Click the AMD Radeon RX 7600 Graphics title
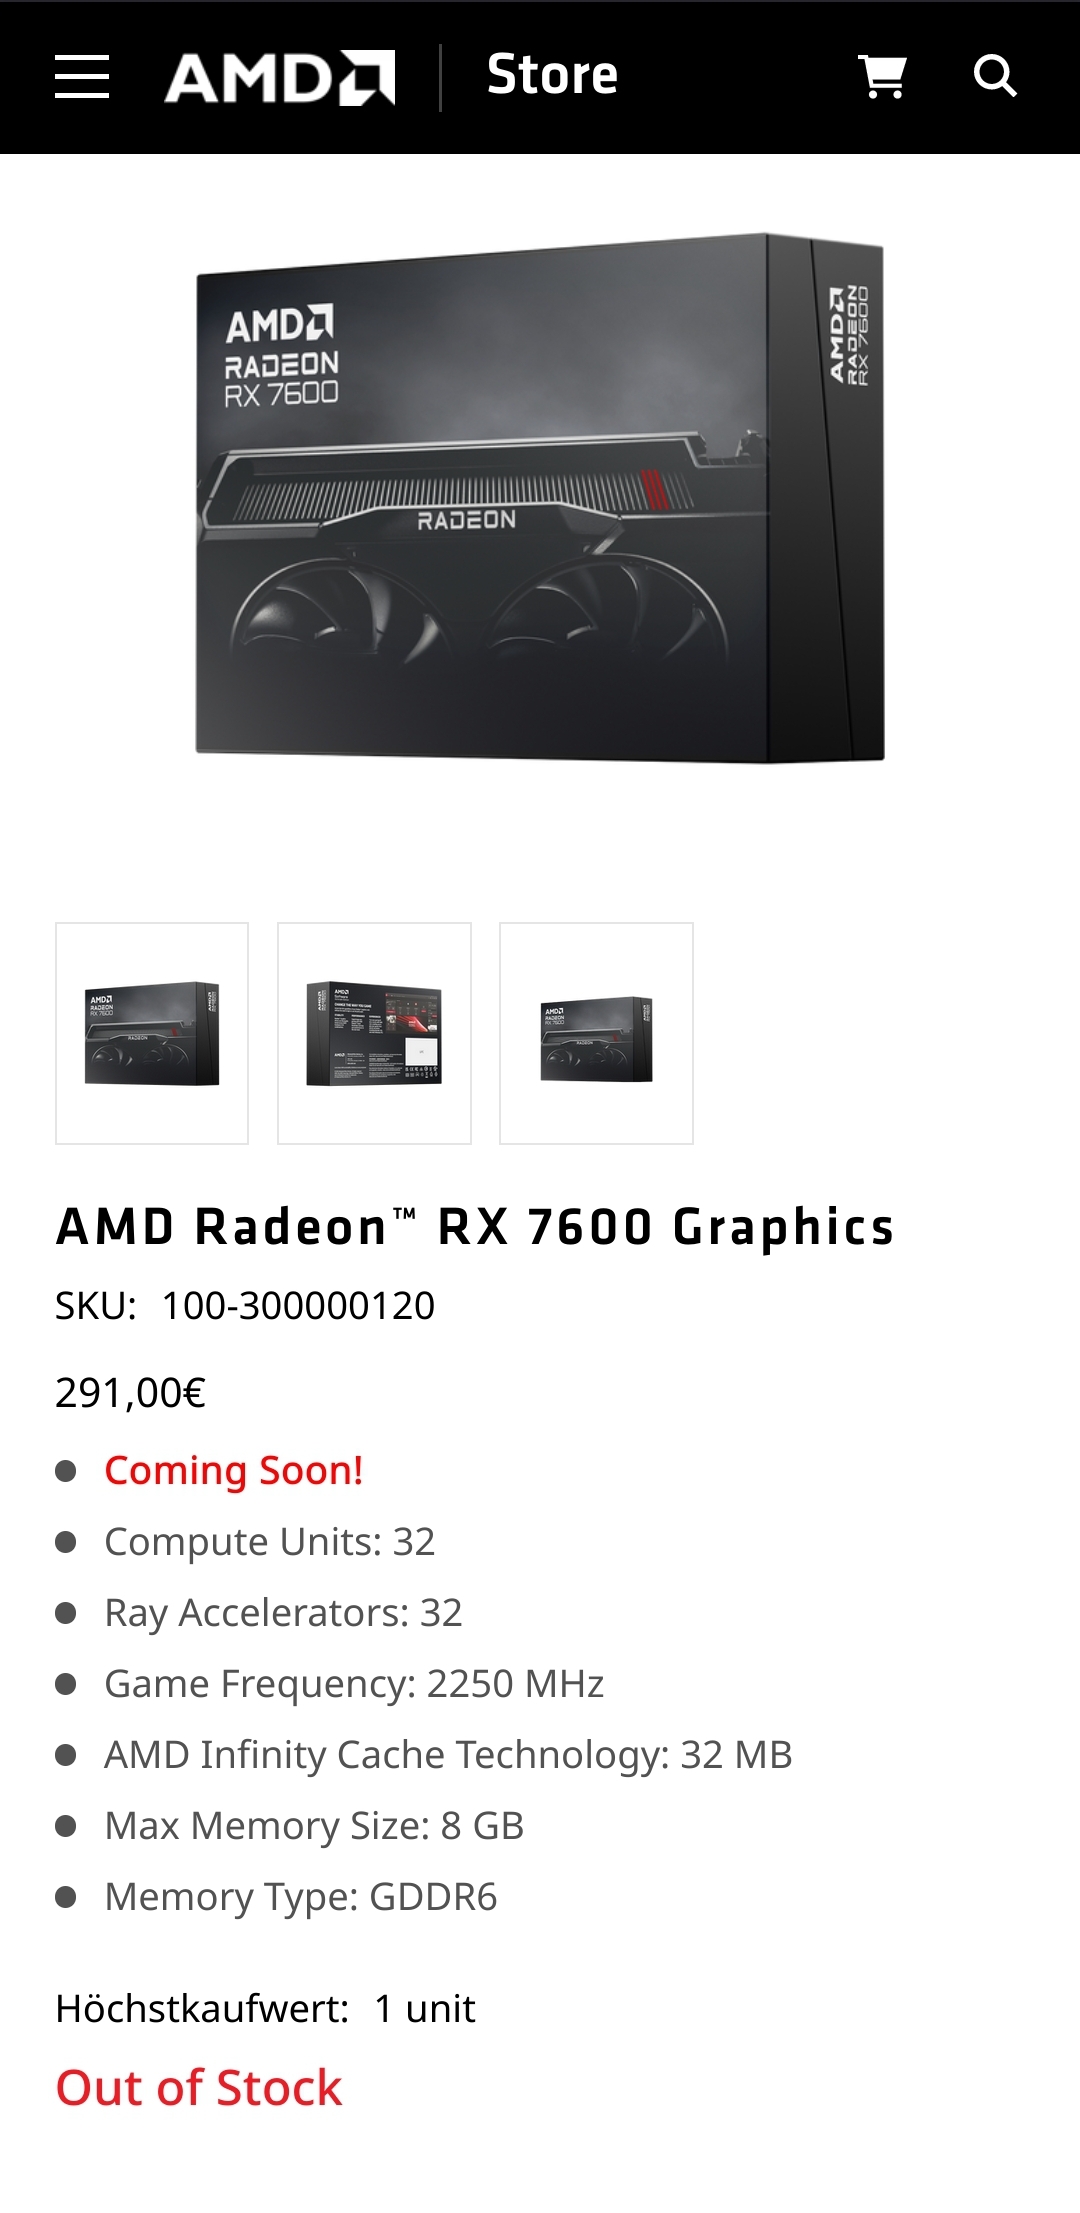This screenshot has height=2213, width=1080. pos(475,1226)
